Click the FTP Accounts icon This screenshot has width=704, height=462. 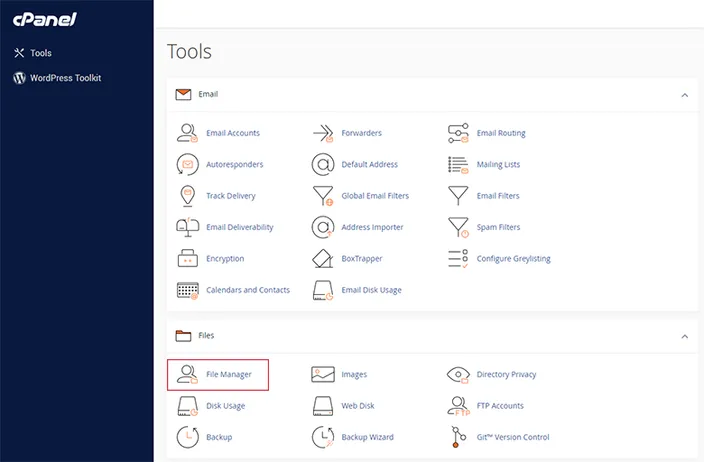pyautogui.click(x=458, y=406)
